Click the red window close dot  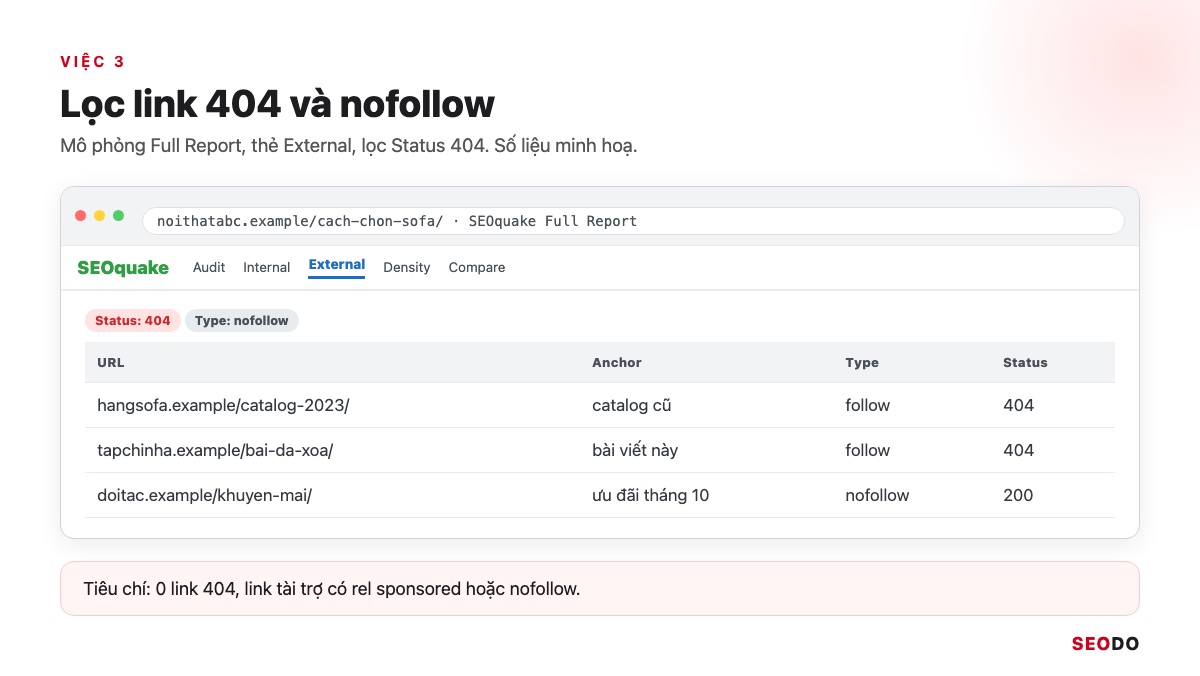tap(81, 216)
